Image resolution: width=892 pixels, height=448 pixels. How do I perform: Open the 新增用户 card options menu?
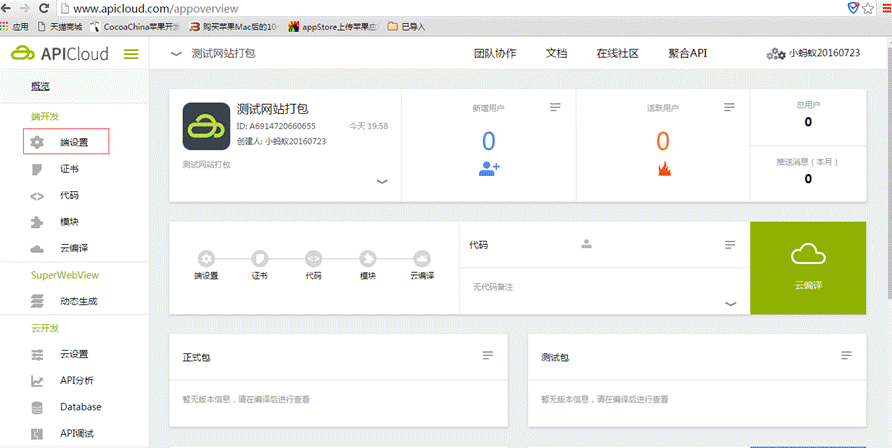tap(555, 107)
